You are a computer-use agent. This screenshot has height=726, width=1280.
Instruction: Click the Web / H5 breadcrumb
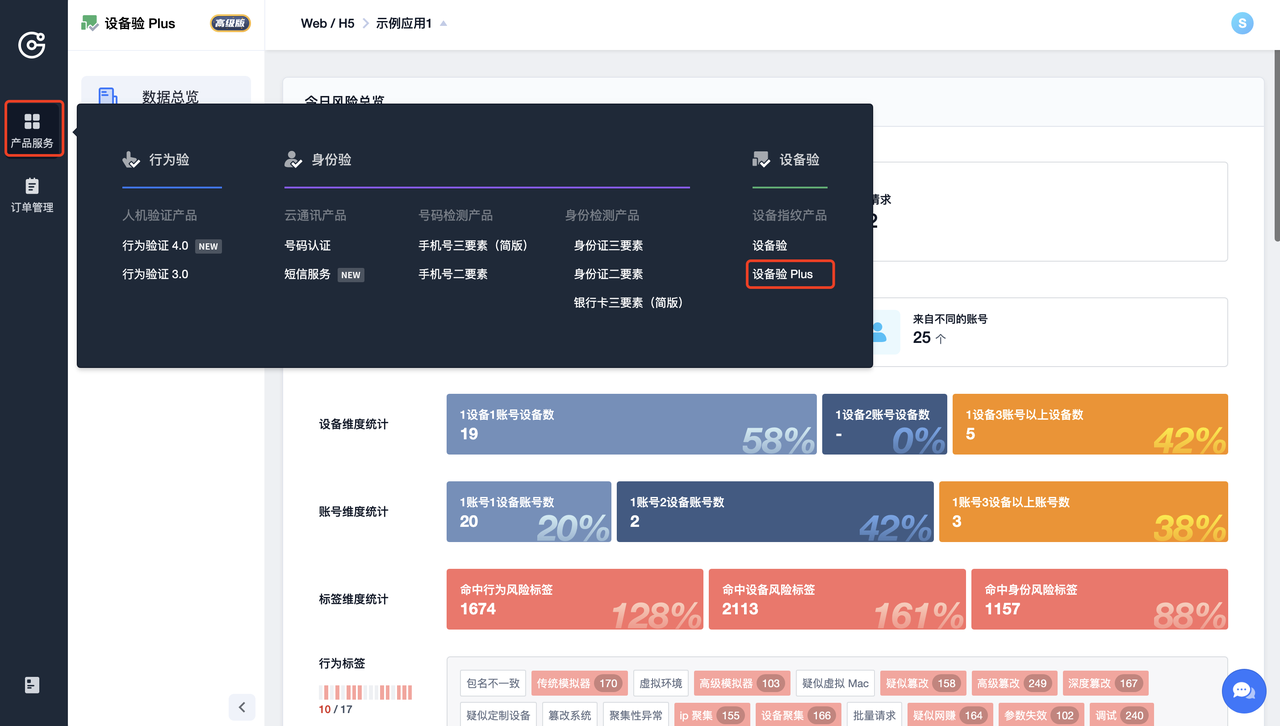327,23
